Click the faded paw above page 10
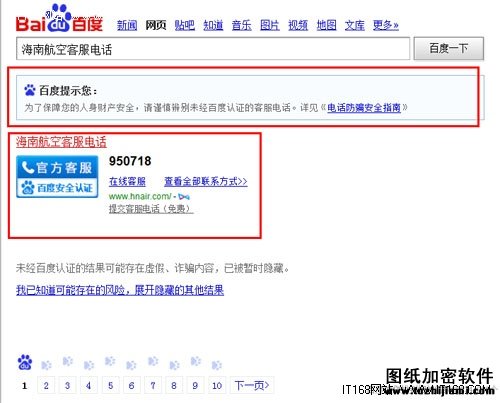 point(217,365)
